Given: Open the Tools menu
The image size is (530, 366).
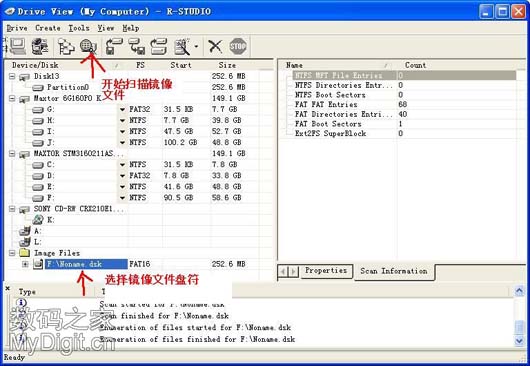Looking at the screenshot, I should coord(79,28).
